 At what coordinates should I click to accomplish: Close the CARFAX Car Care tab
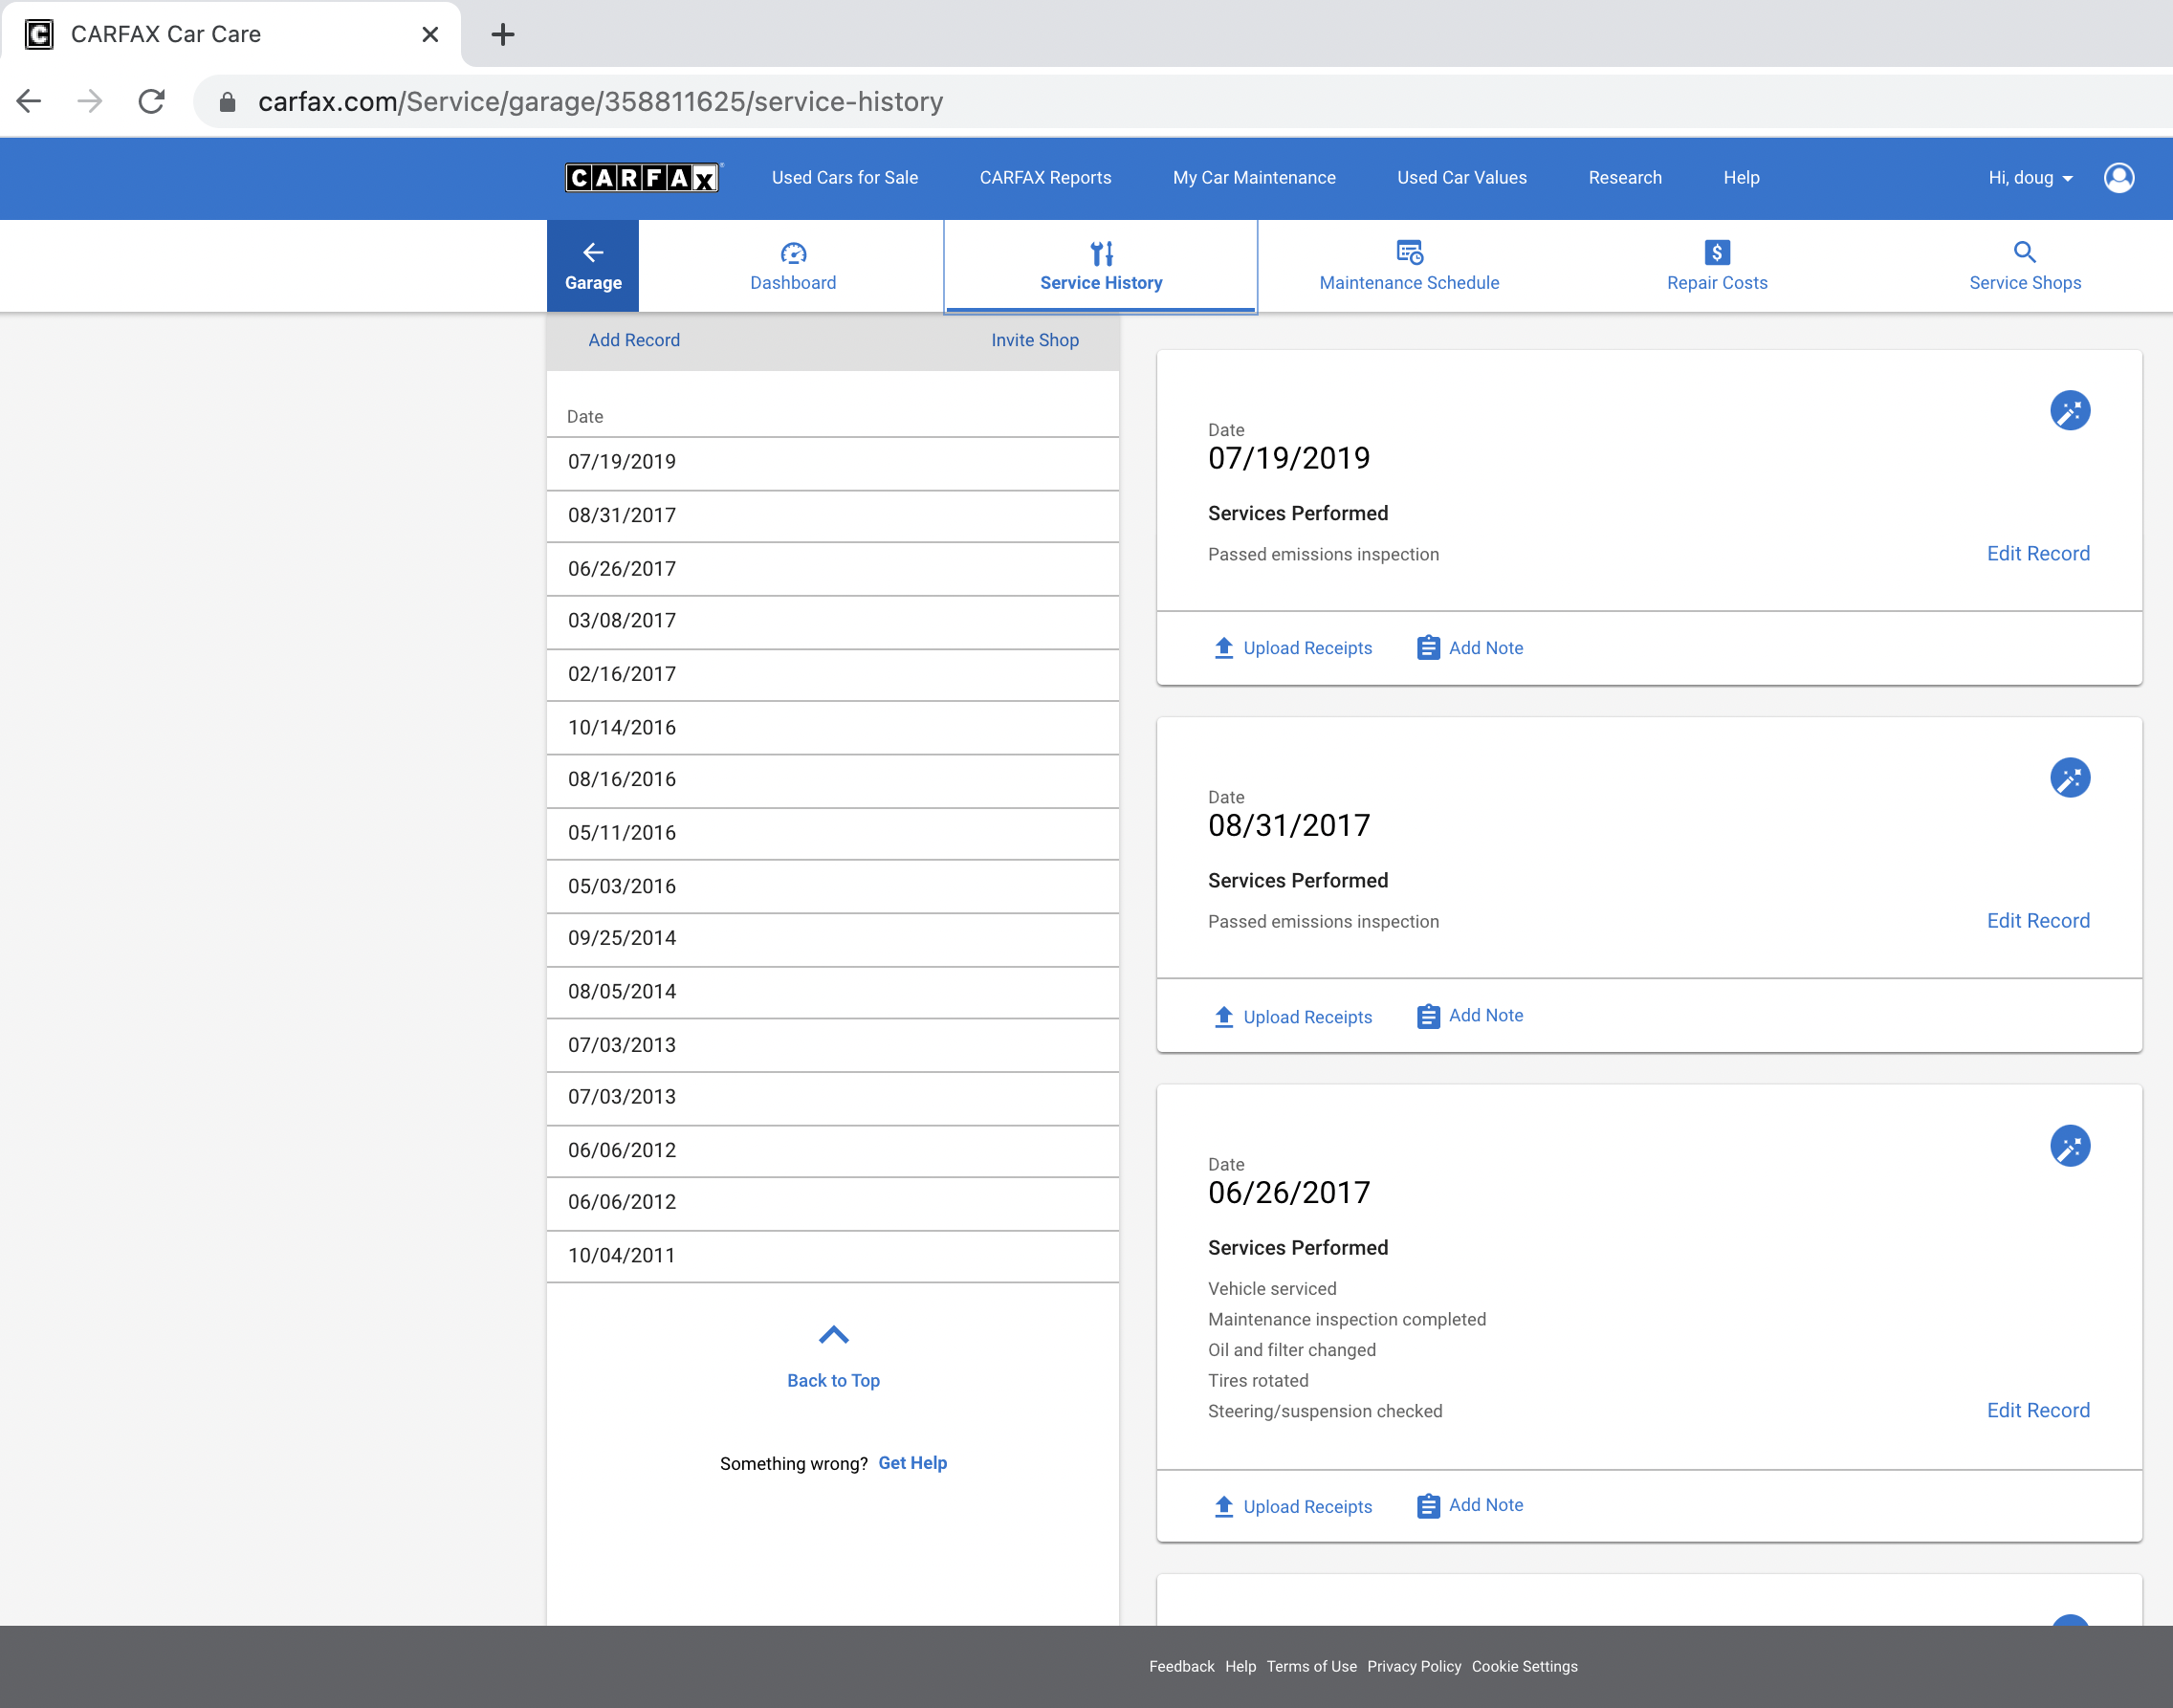[430, 35]
